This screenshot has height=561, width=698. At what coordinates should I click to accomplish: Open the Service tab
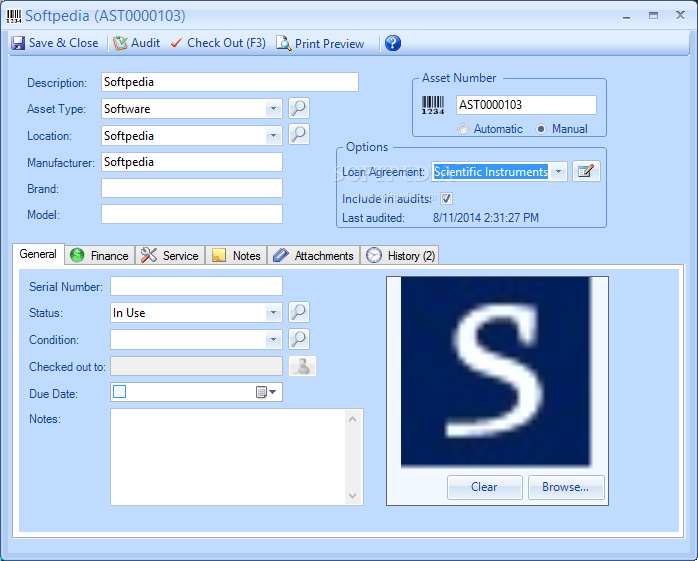pos(170,256)
